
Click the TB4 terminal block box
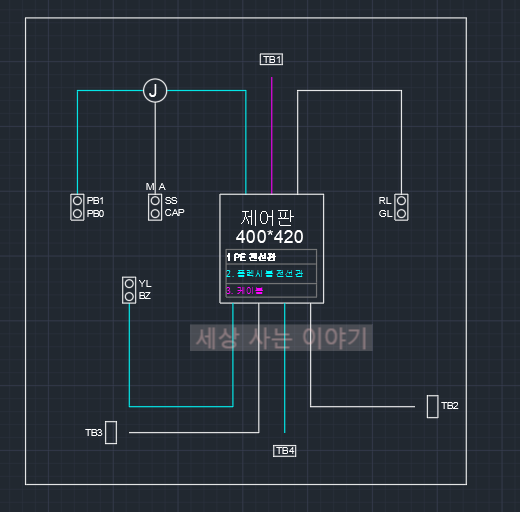[x=284, y=451]
